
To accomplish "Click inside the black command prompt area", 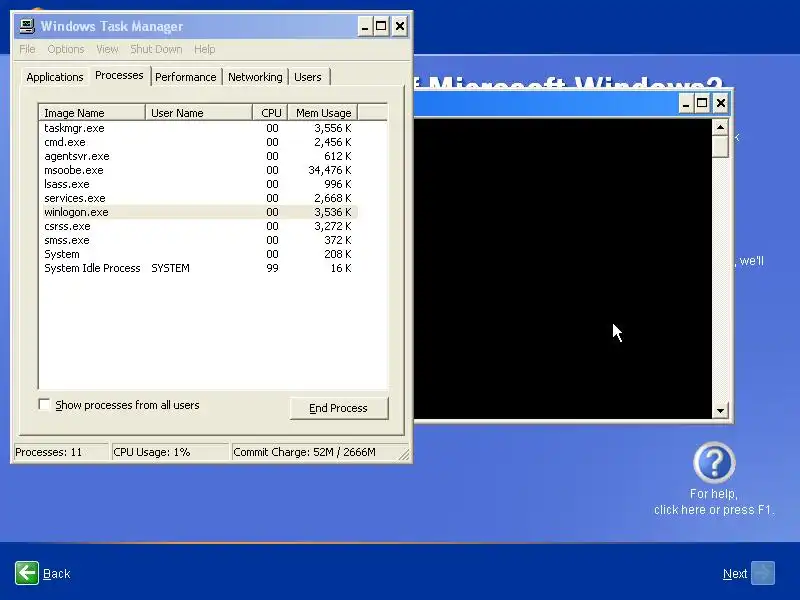I will point(562,268).
